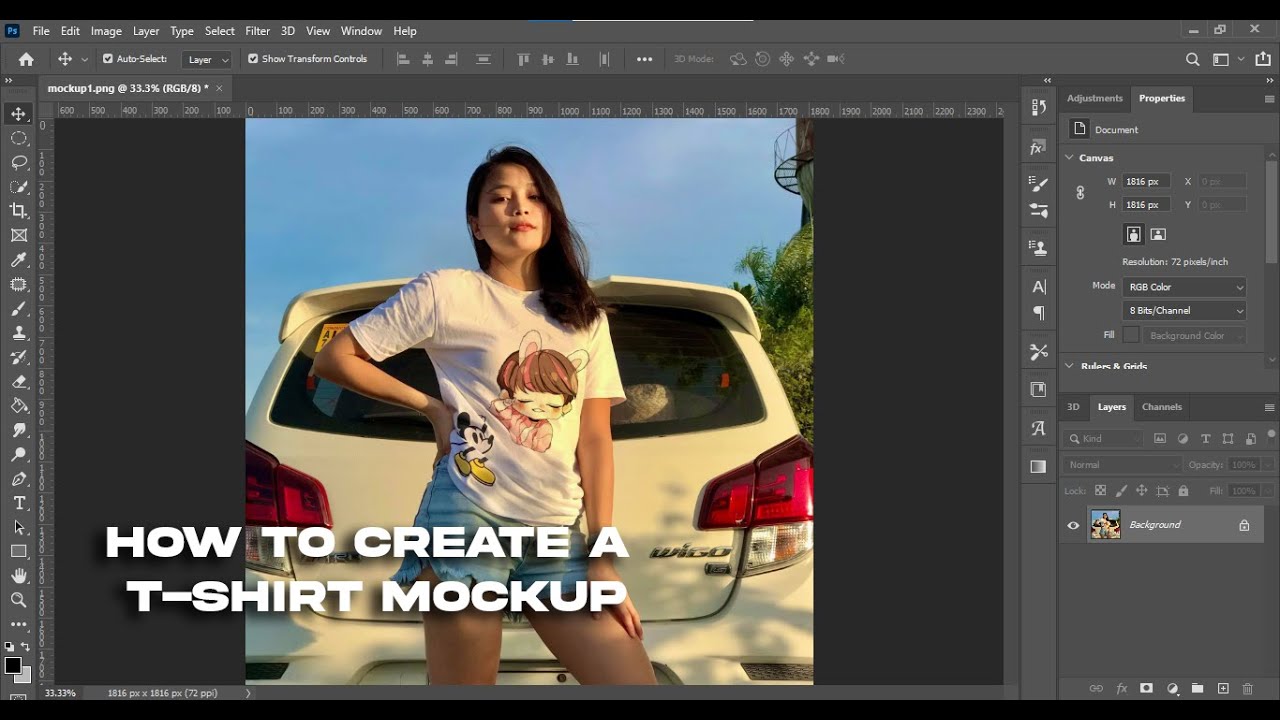The height and width of the screenshot is (720, 1280).
Task: Select the Rectangle shape tool
Action: (19, 551)
